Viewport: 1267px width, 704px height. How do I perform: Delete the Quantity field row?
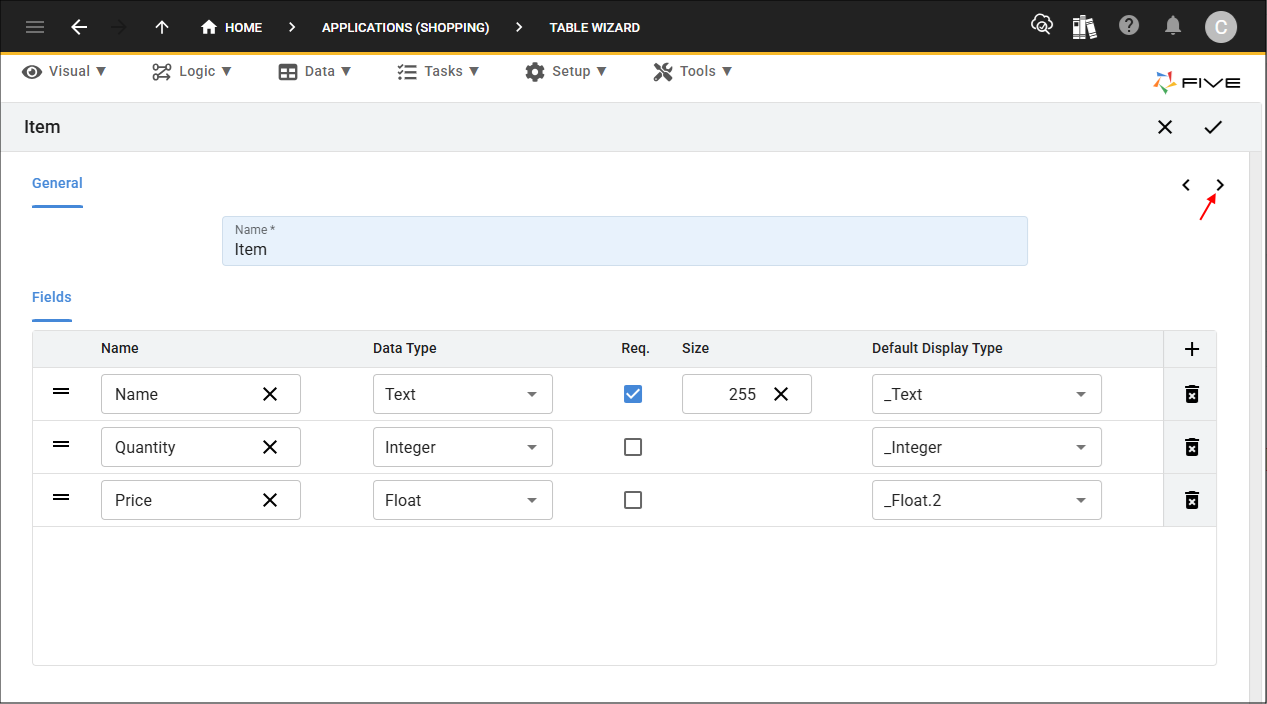click(1191, 447)
